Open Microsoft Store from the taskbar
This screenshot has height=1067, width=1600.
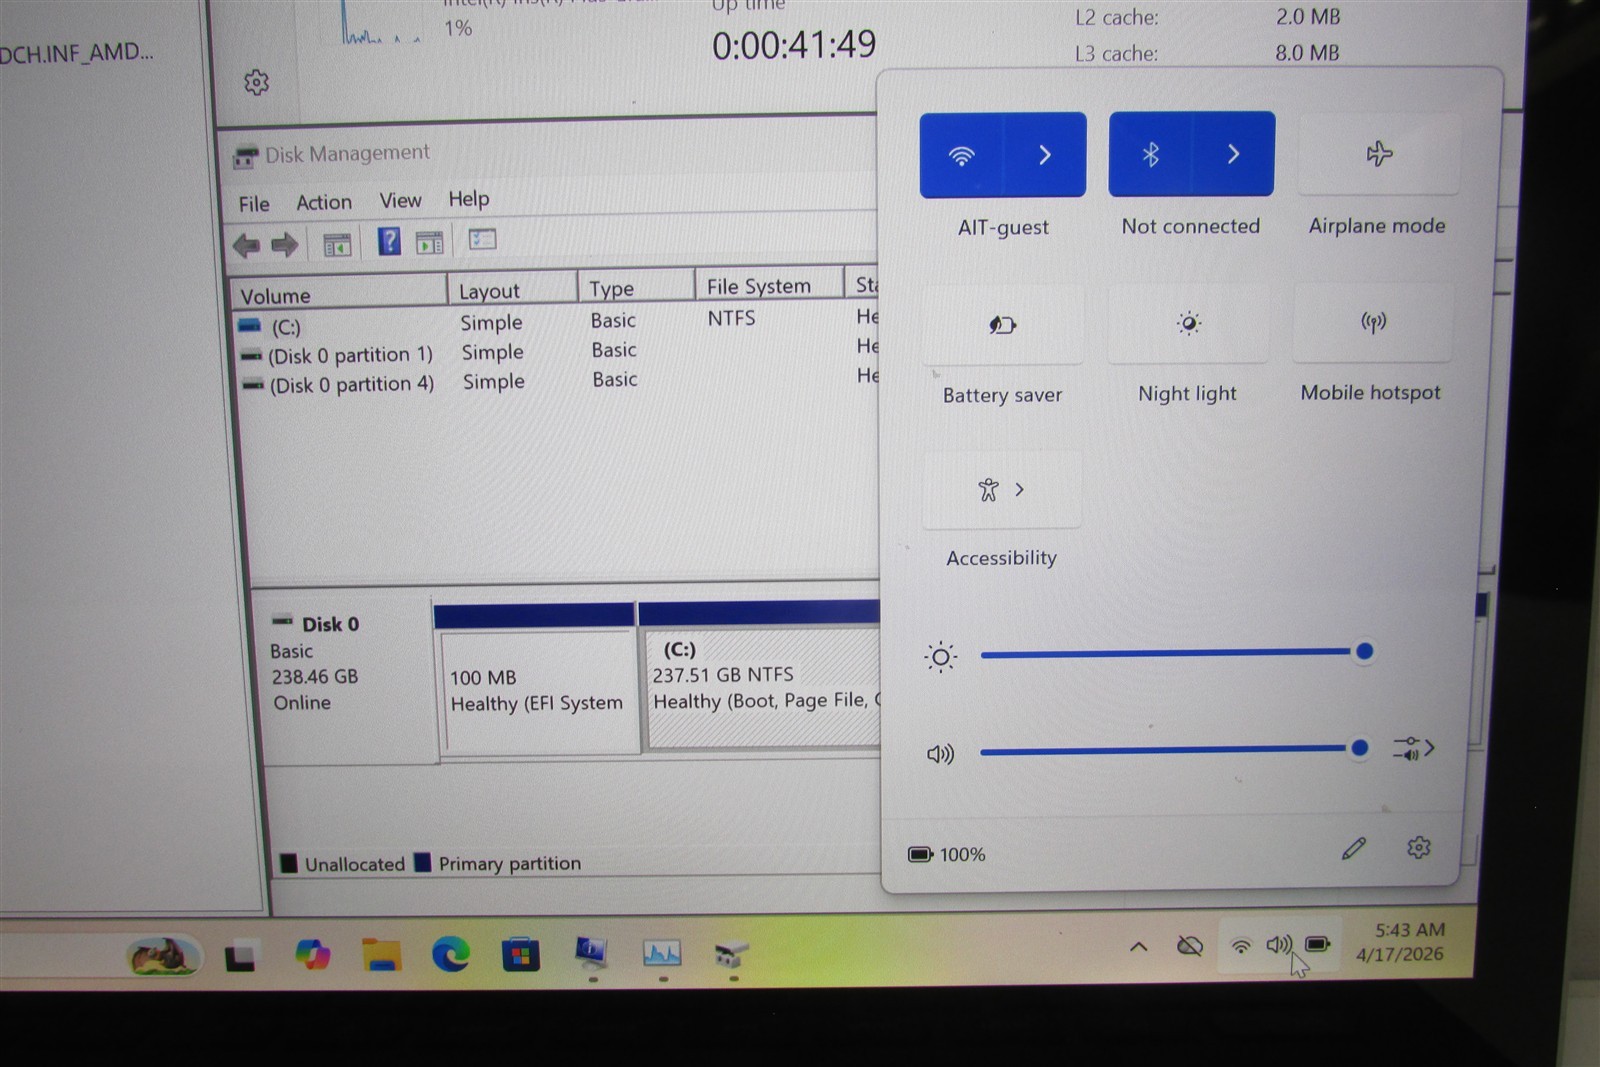pyautogui.click(x=521, y=955)
